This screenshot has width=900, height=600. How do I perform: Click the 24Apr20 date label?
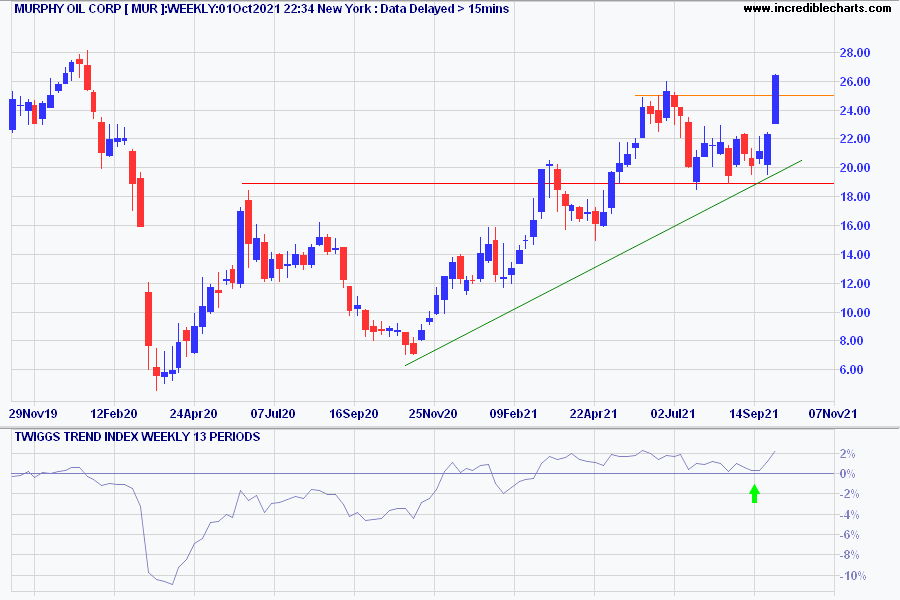click(193, 413)
